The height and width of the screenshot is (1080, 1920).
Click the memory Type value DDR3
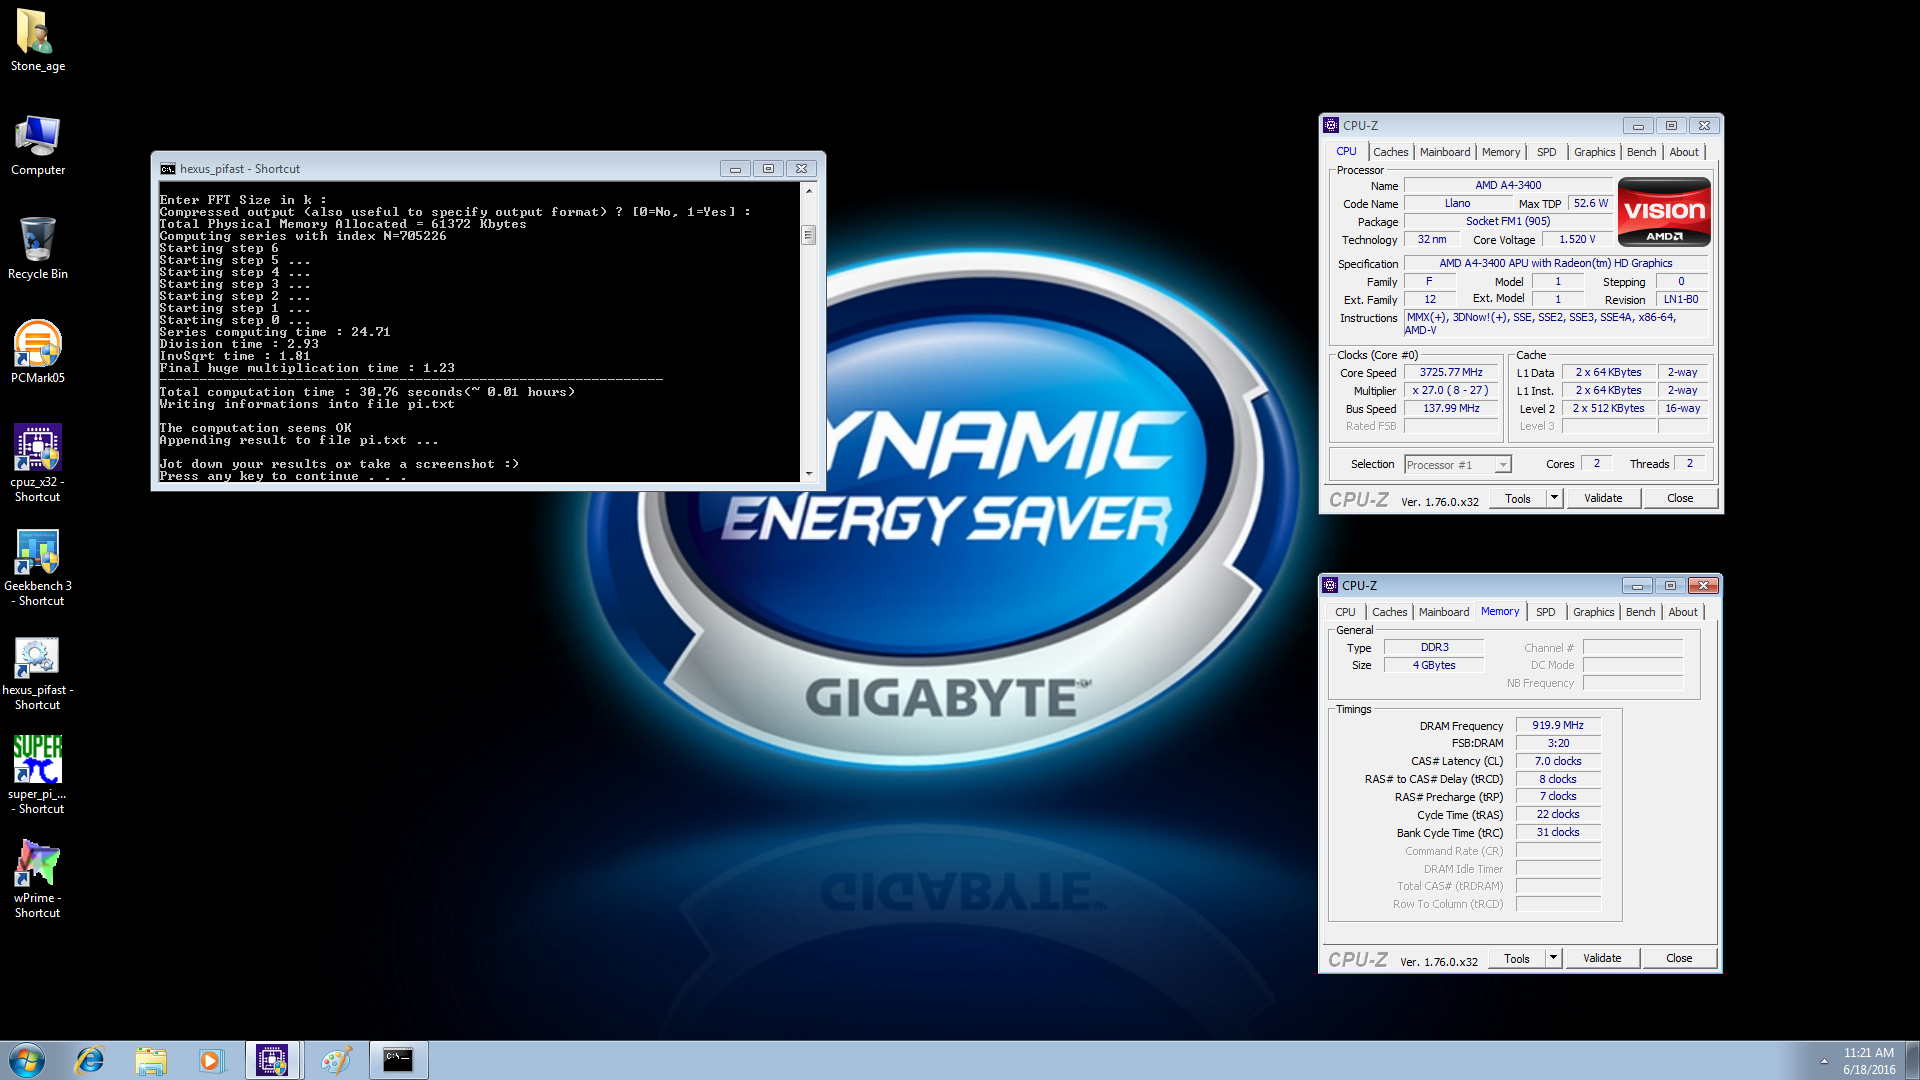pos(1434,648)
